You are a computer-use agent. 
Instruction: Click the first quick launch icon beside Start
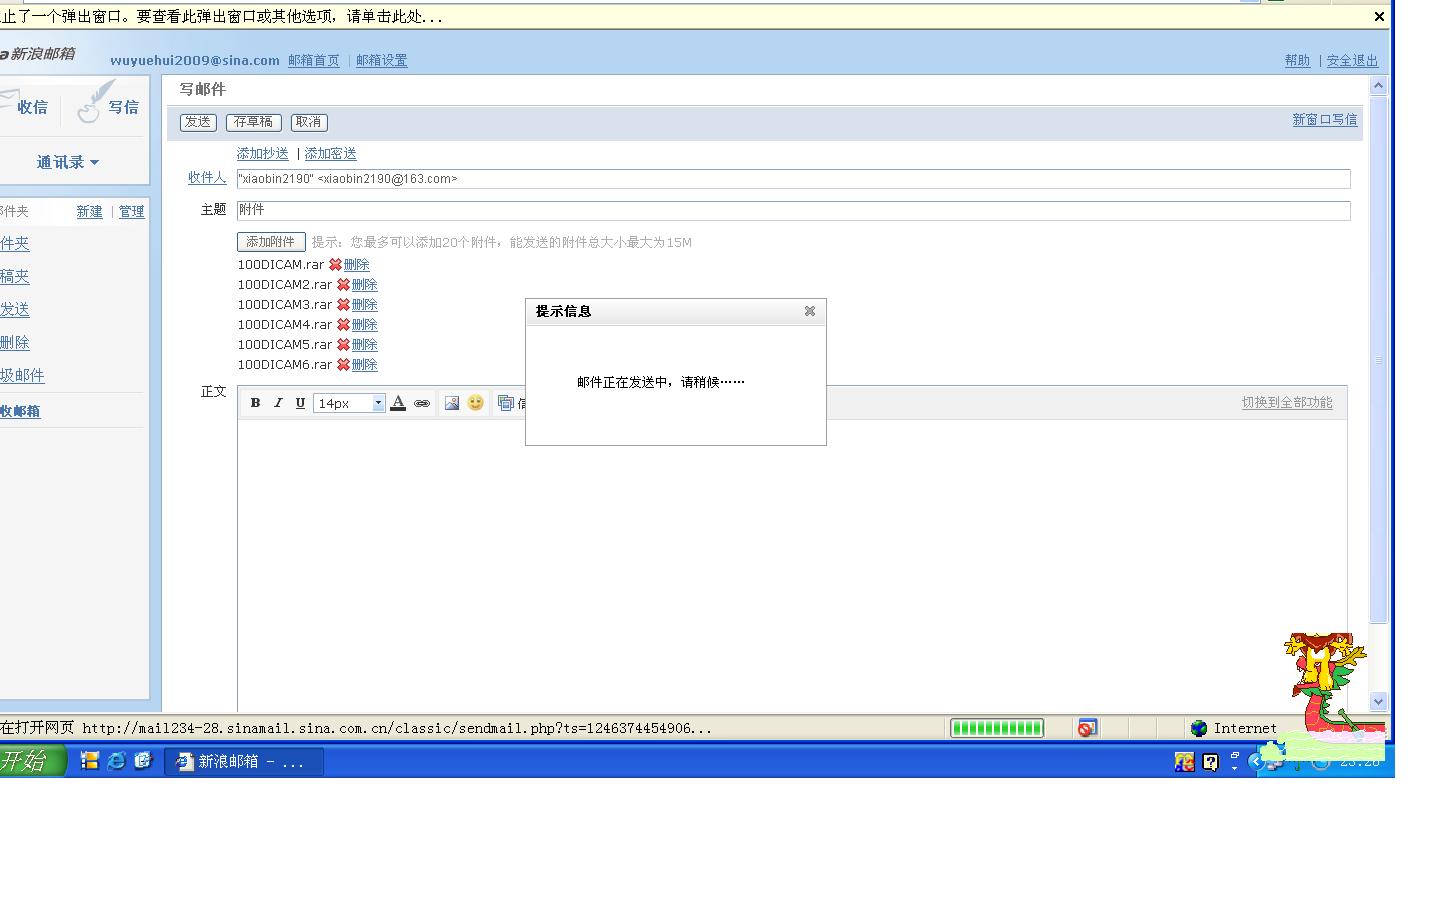point(89,761)
